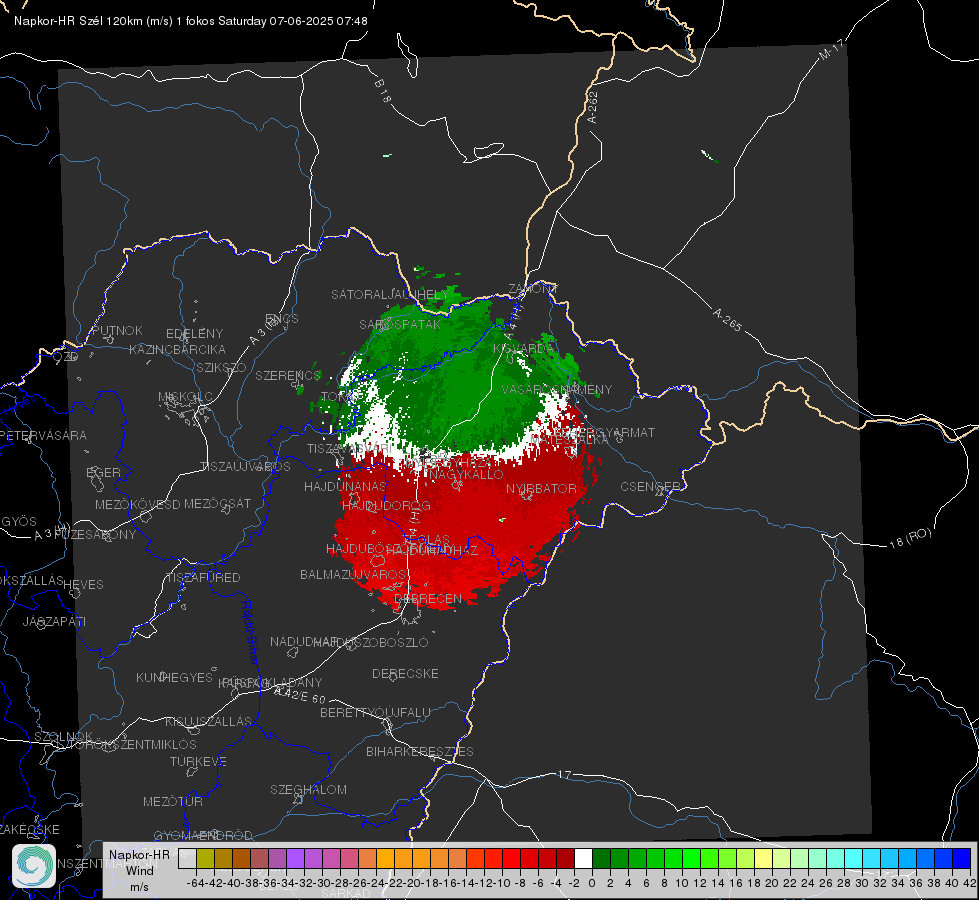Image resolution: width=979 pixels, height=900 pixels.
Task: Click the SZEGHALOM town label
Action: click(x=308, y=789)
